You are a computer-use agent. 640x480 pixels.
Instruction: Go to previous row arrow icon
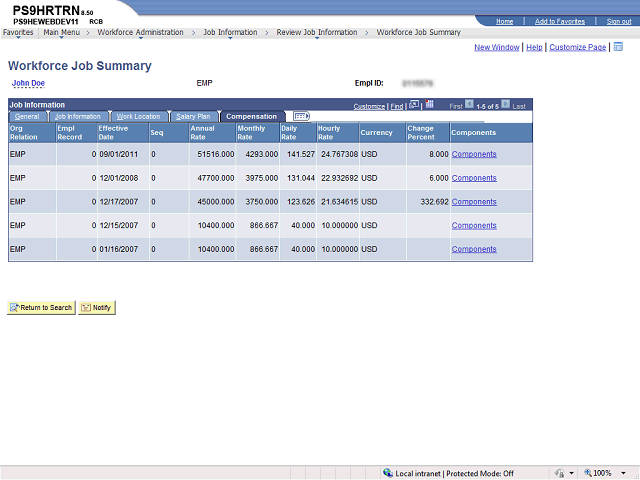(x=469, y=104)
